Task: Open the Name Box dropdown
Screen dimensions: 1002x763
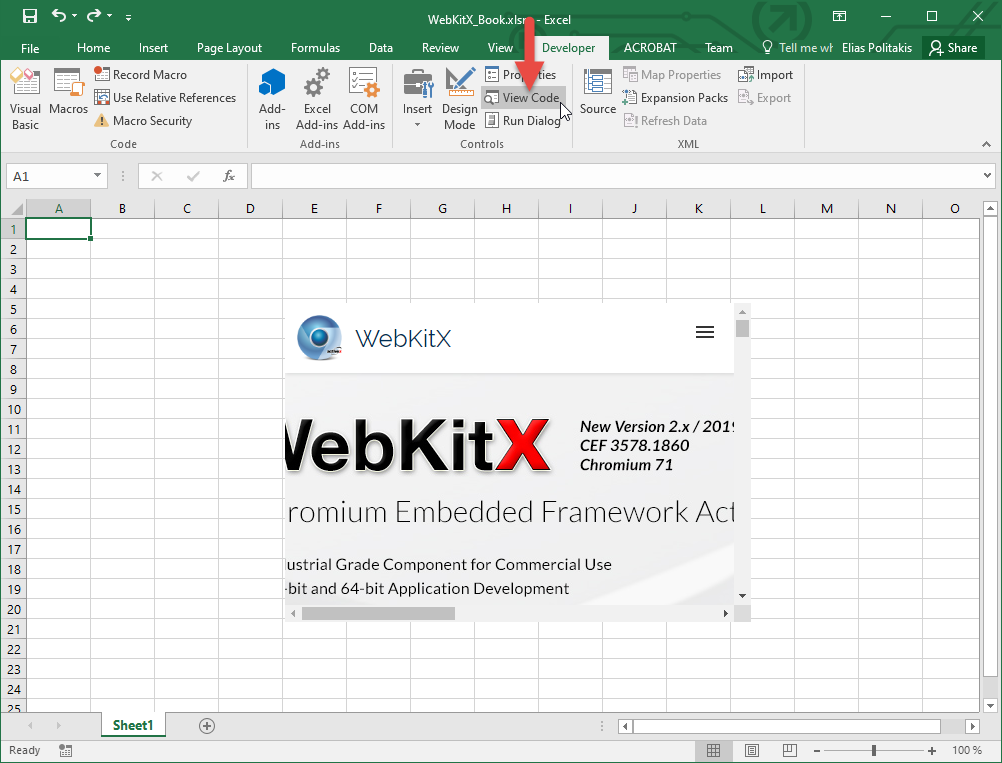Action: point(97,176)
